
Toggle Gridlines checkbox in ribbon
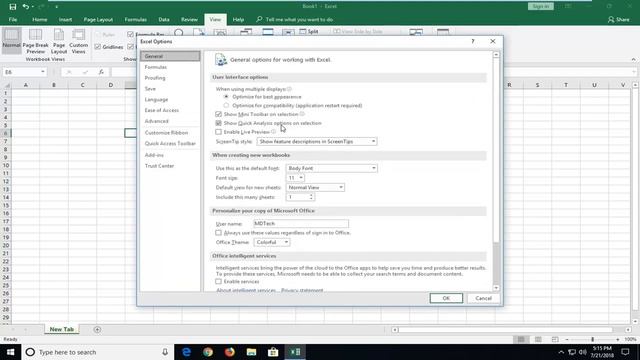coord(98,47)
